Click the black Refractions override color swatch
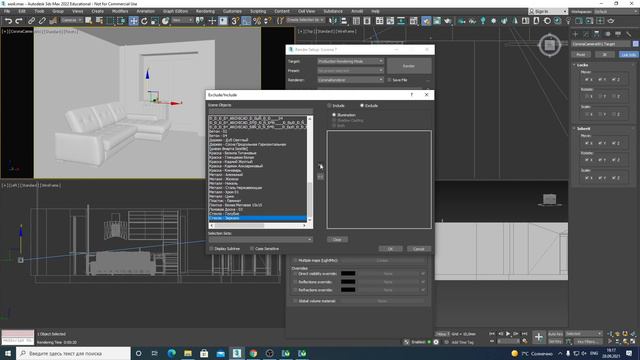This screenshot has width=640, height=360. (348, 290)
